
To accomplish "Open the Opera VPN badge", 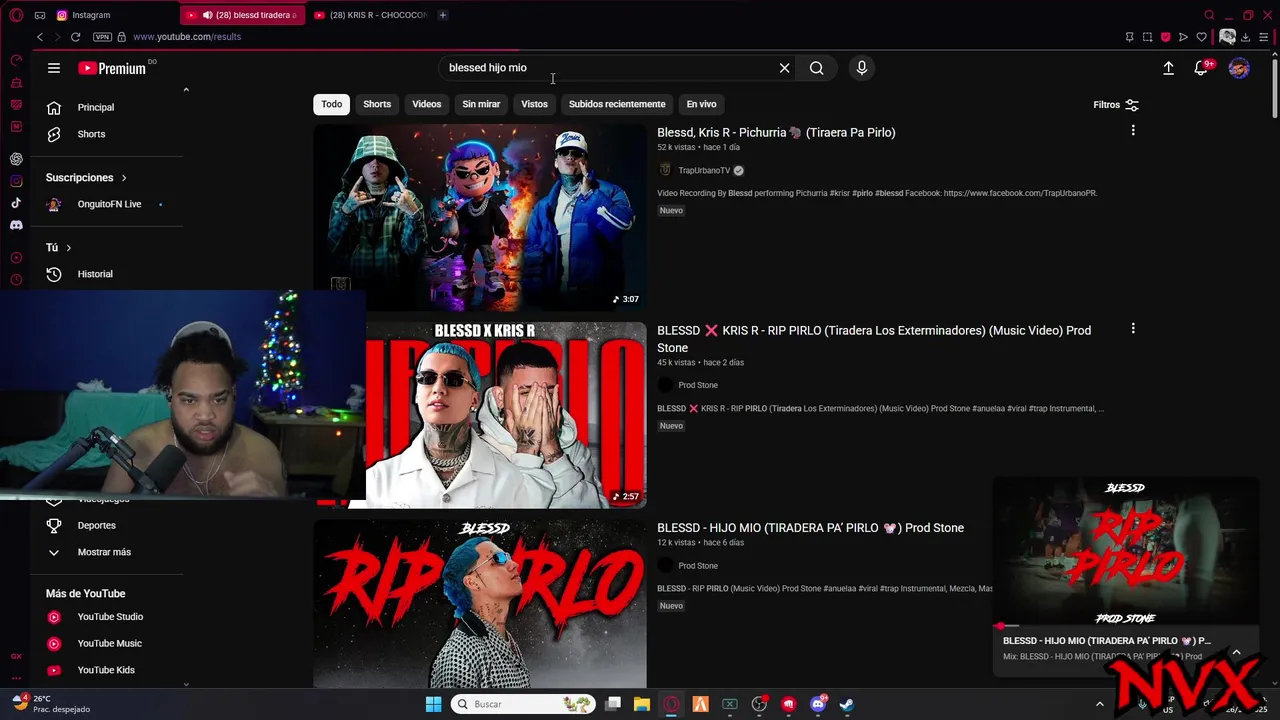I will click(x=102, y=37).
